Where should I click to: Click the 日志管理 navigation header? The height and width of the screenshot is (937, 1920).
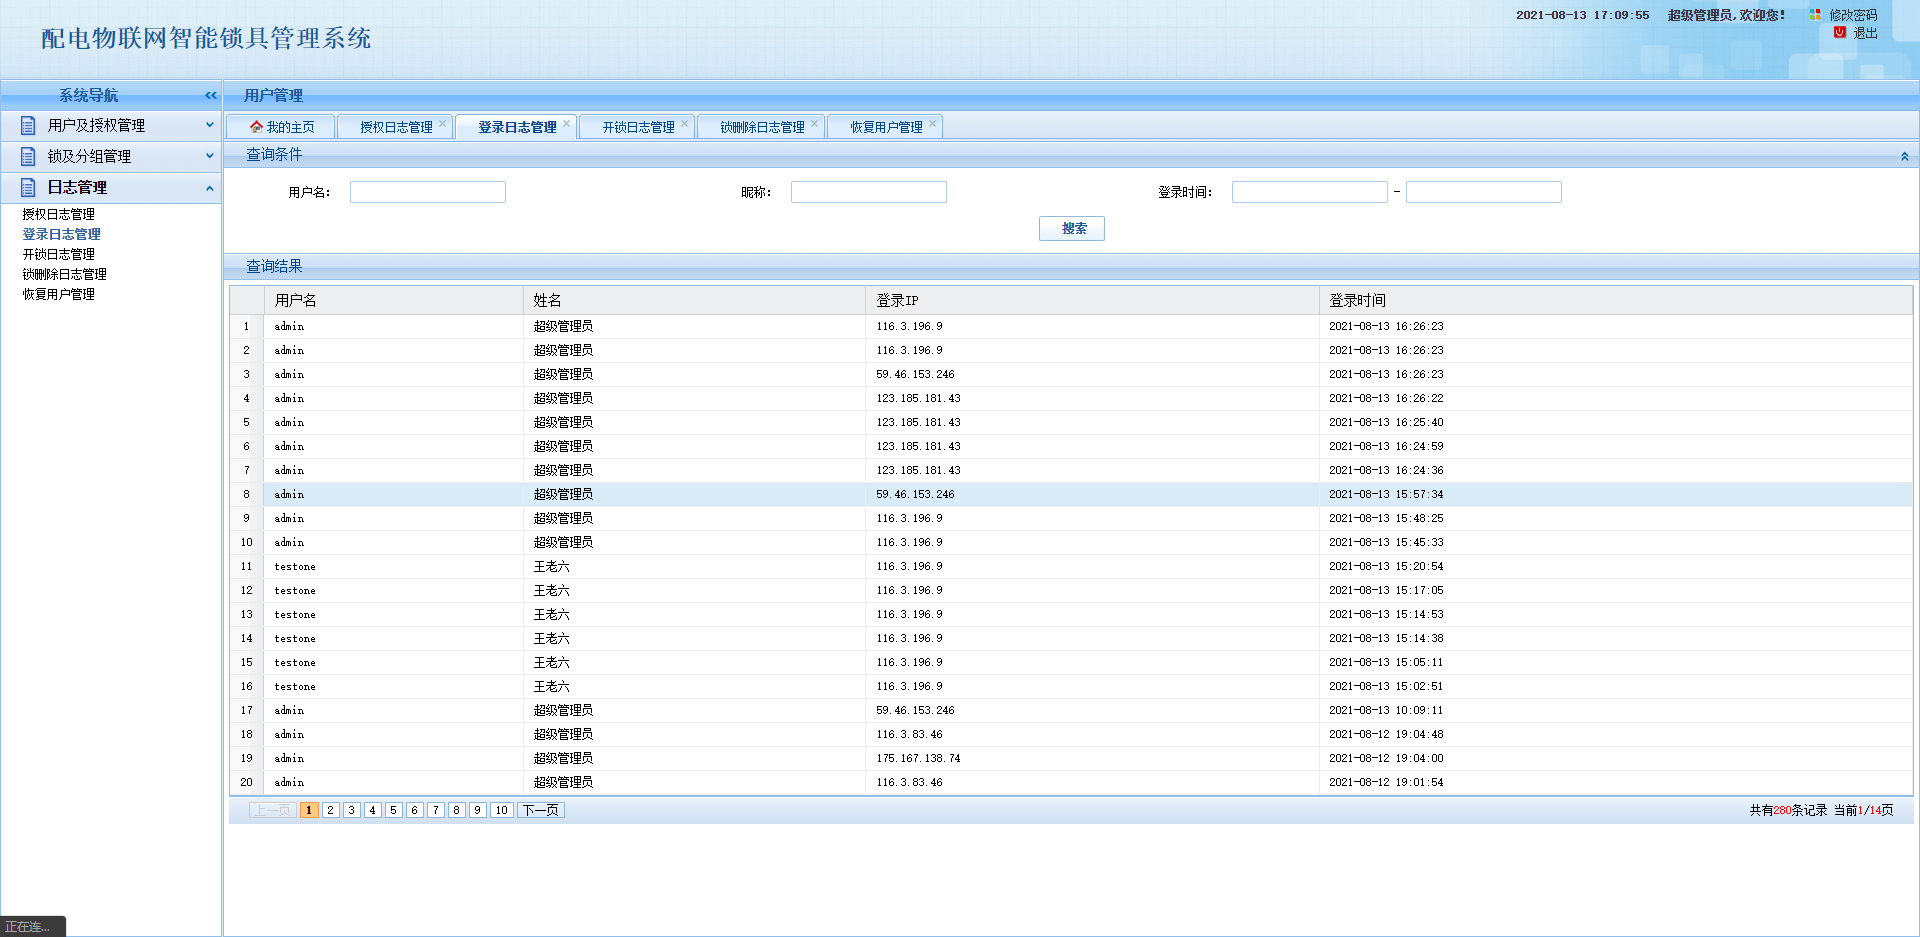(x=110, y=187)
